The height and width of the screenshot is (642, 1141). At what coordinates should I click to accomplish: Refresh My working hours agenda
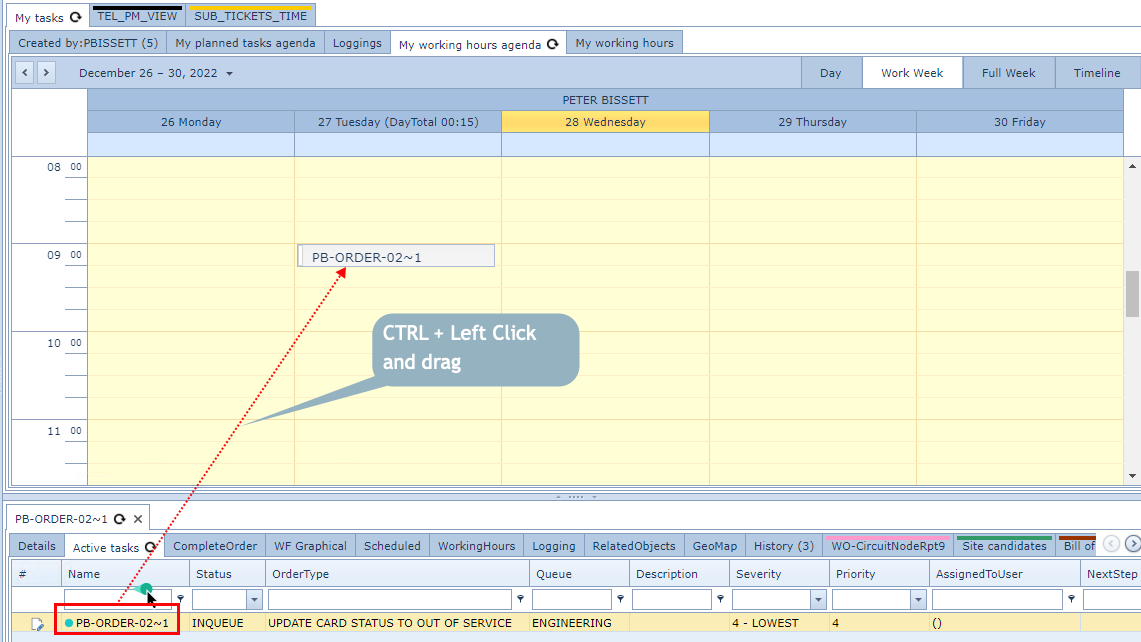553,44
